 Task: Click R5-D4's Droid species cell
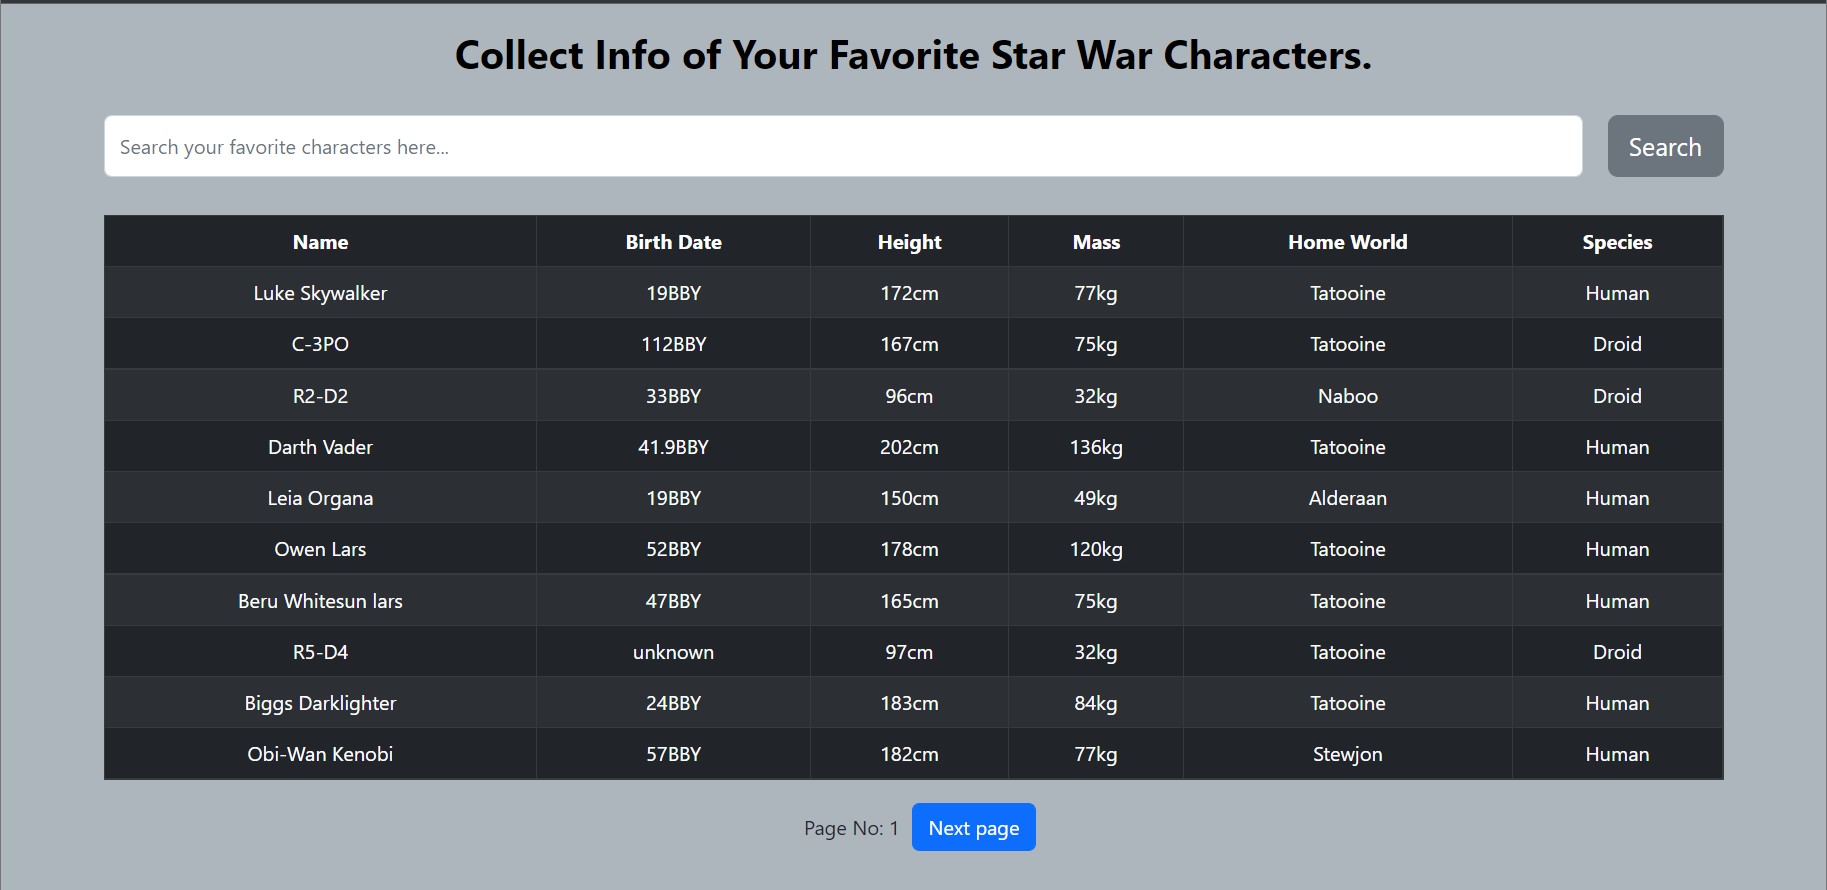point(1617,652)
